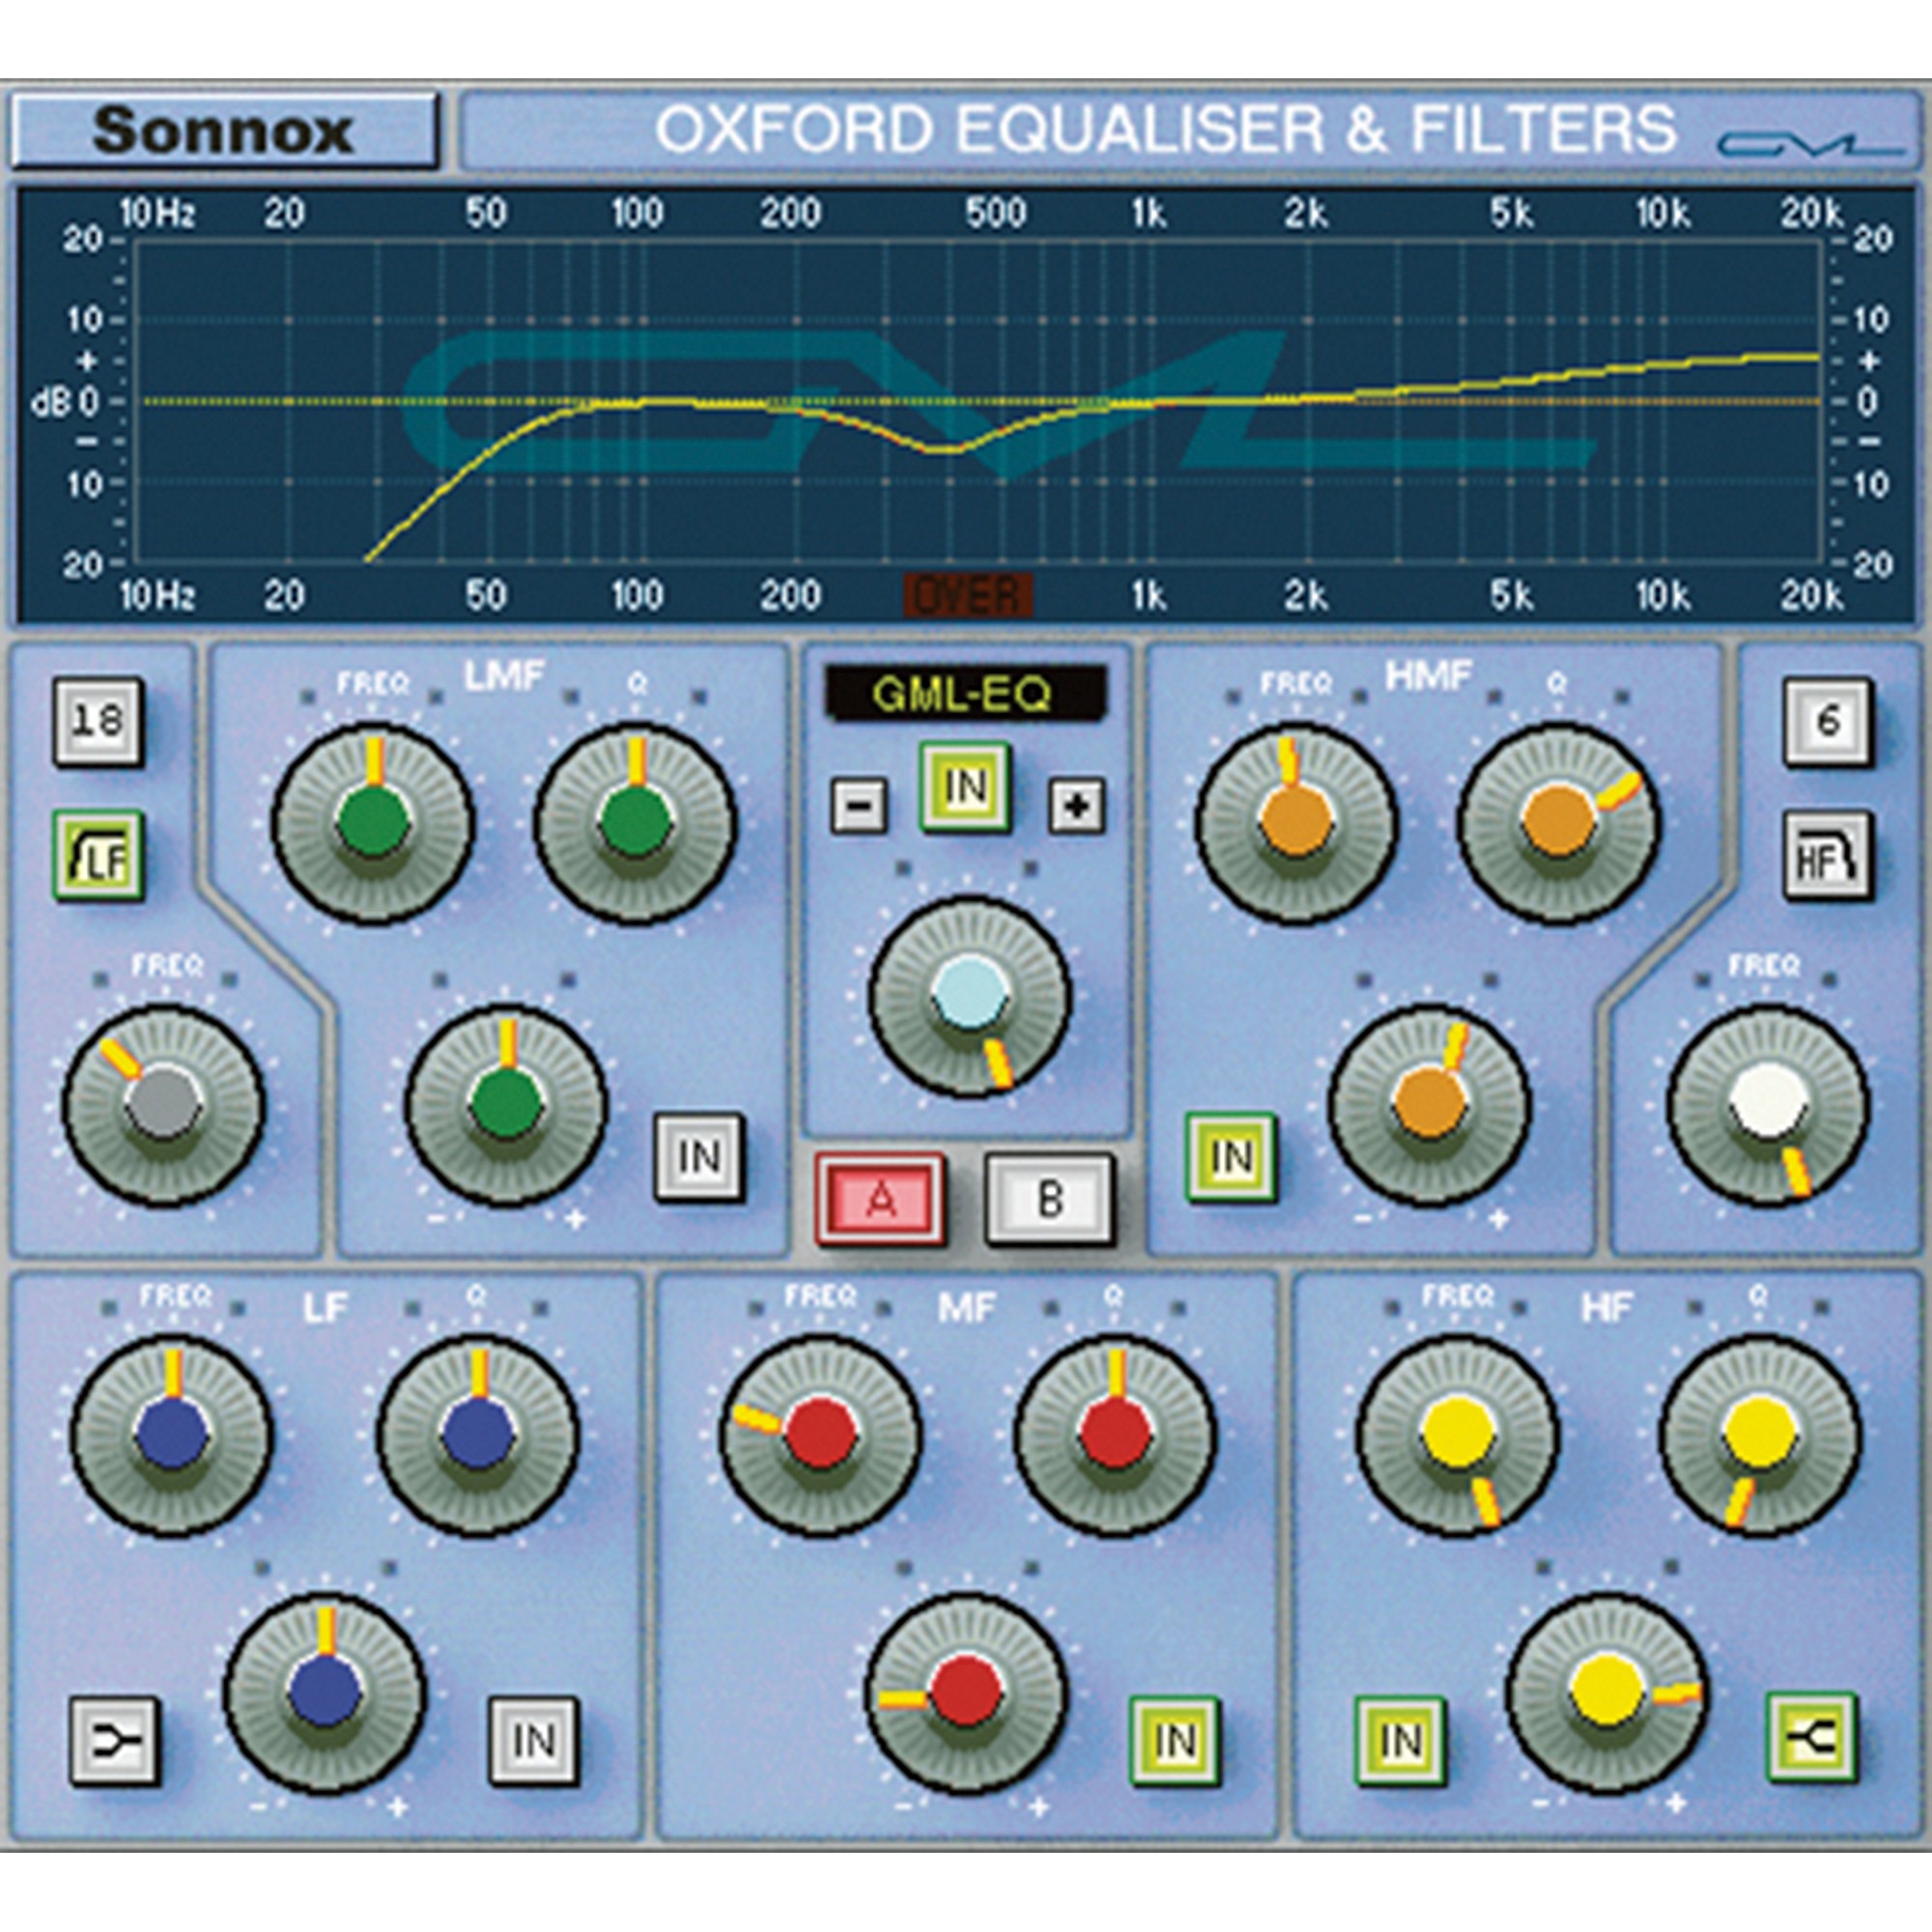This screenshot has height=1932, width=1932.
Task: Click the Sonnox logo button
Action: [x=223, y=131]
